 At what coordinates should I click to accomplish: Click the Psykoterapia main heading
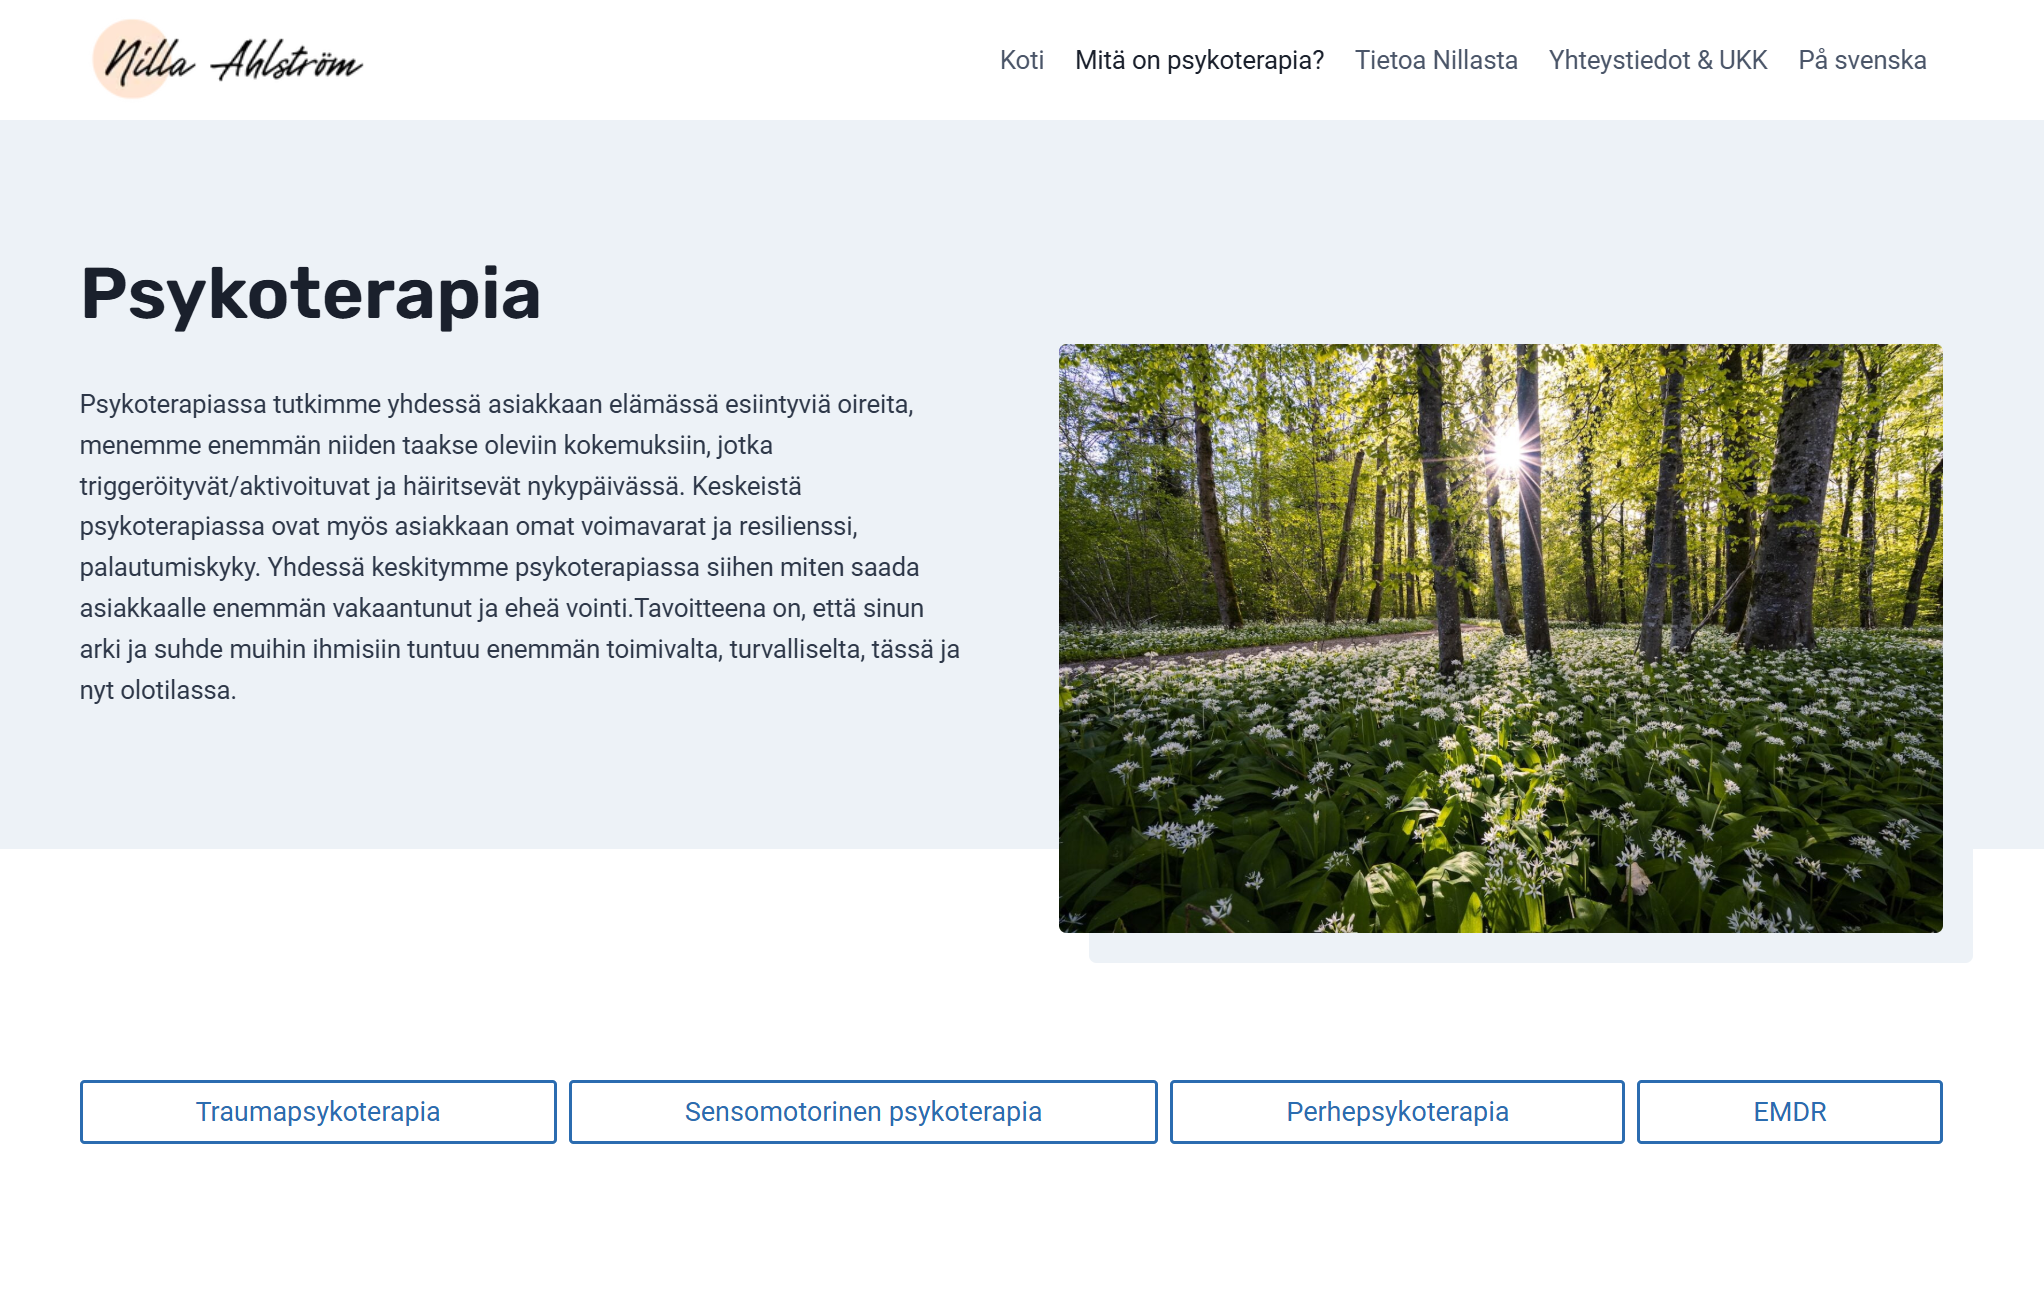click(310, 294)
